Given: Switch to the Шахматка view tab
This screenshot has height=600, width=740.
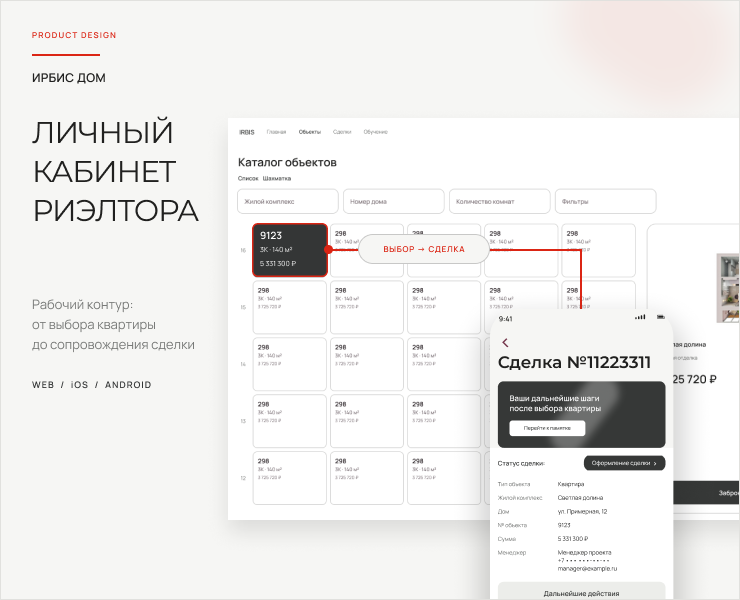Looking at the screenshot, I should tap(277, 178).
